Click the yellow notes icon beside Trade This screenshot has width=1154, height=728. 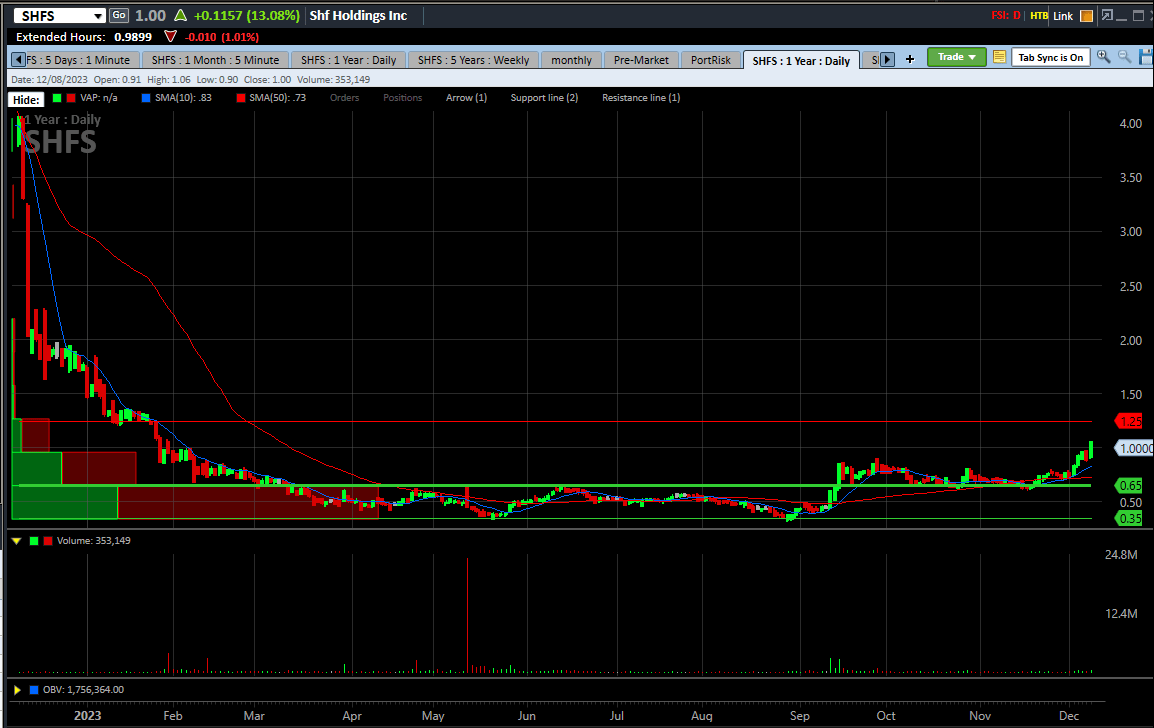point(997,57)
